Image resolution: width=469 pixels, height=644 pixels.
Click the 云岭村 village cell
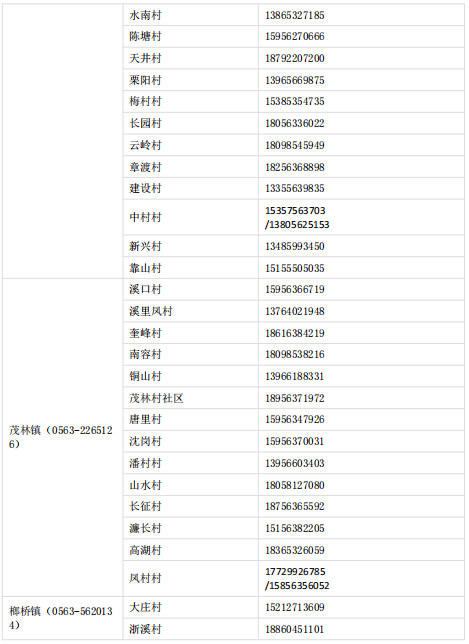coord(191,145)
